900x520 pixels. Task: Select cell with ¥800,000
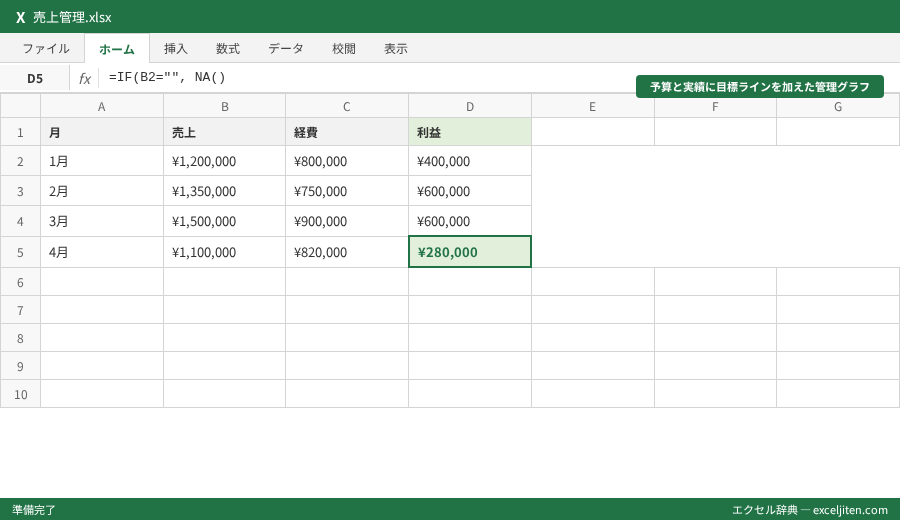tap(347, 161)
